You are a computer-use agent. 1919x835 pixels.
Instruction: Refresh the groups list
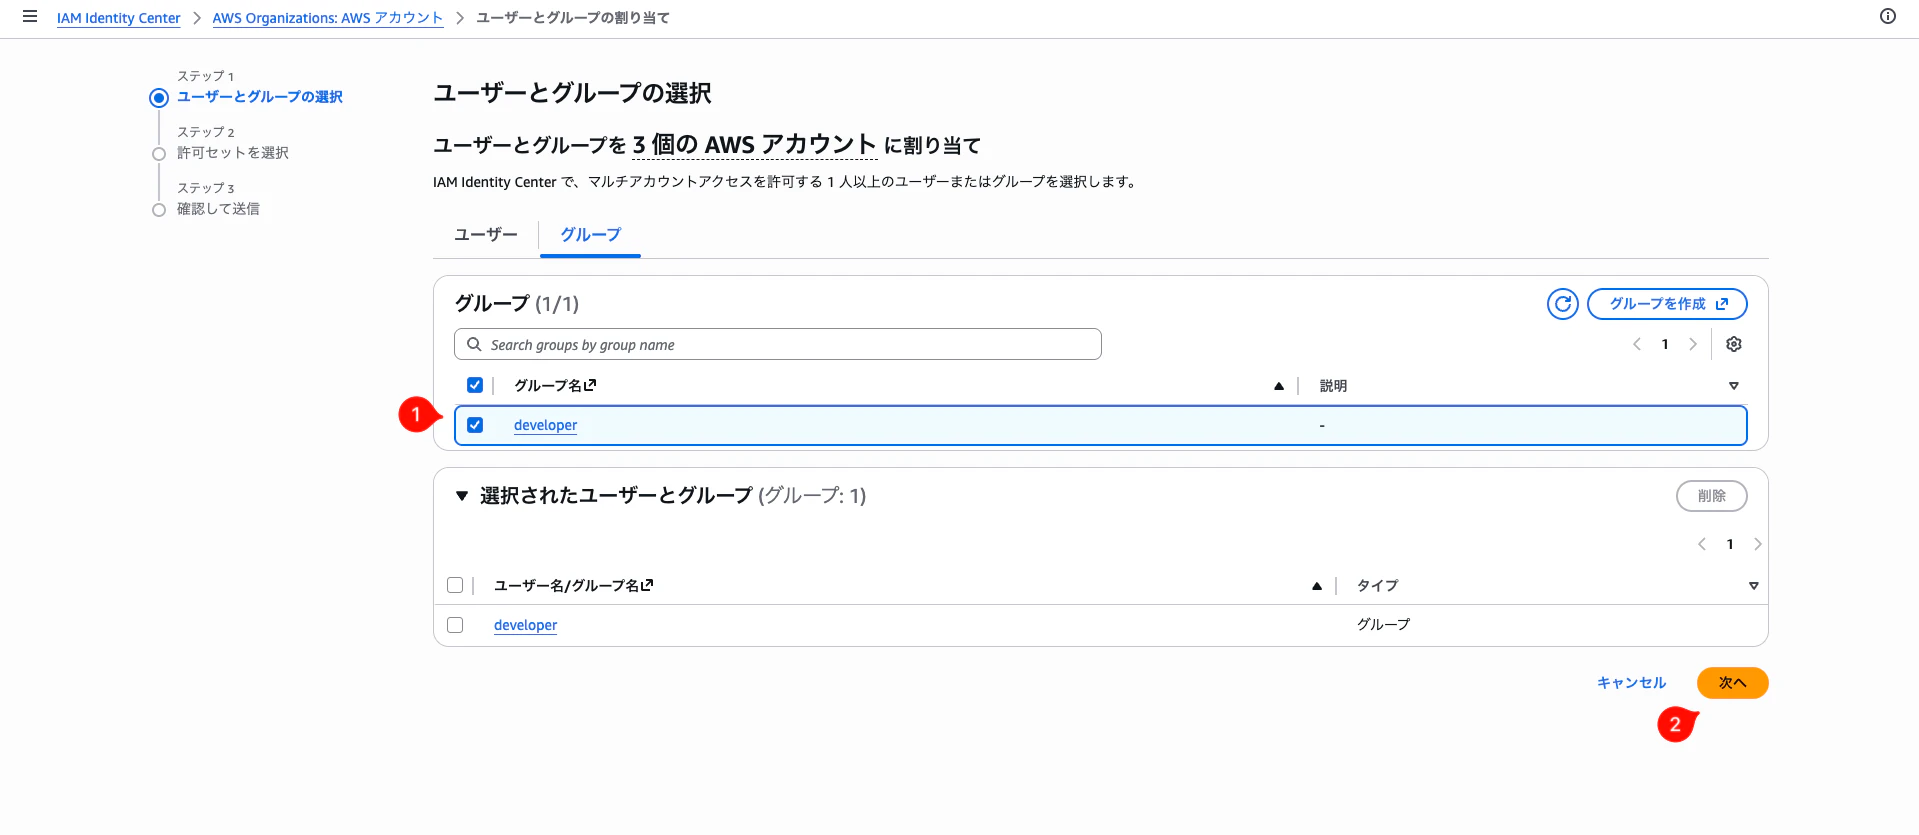(1562, 304)
